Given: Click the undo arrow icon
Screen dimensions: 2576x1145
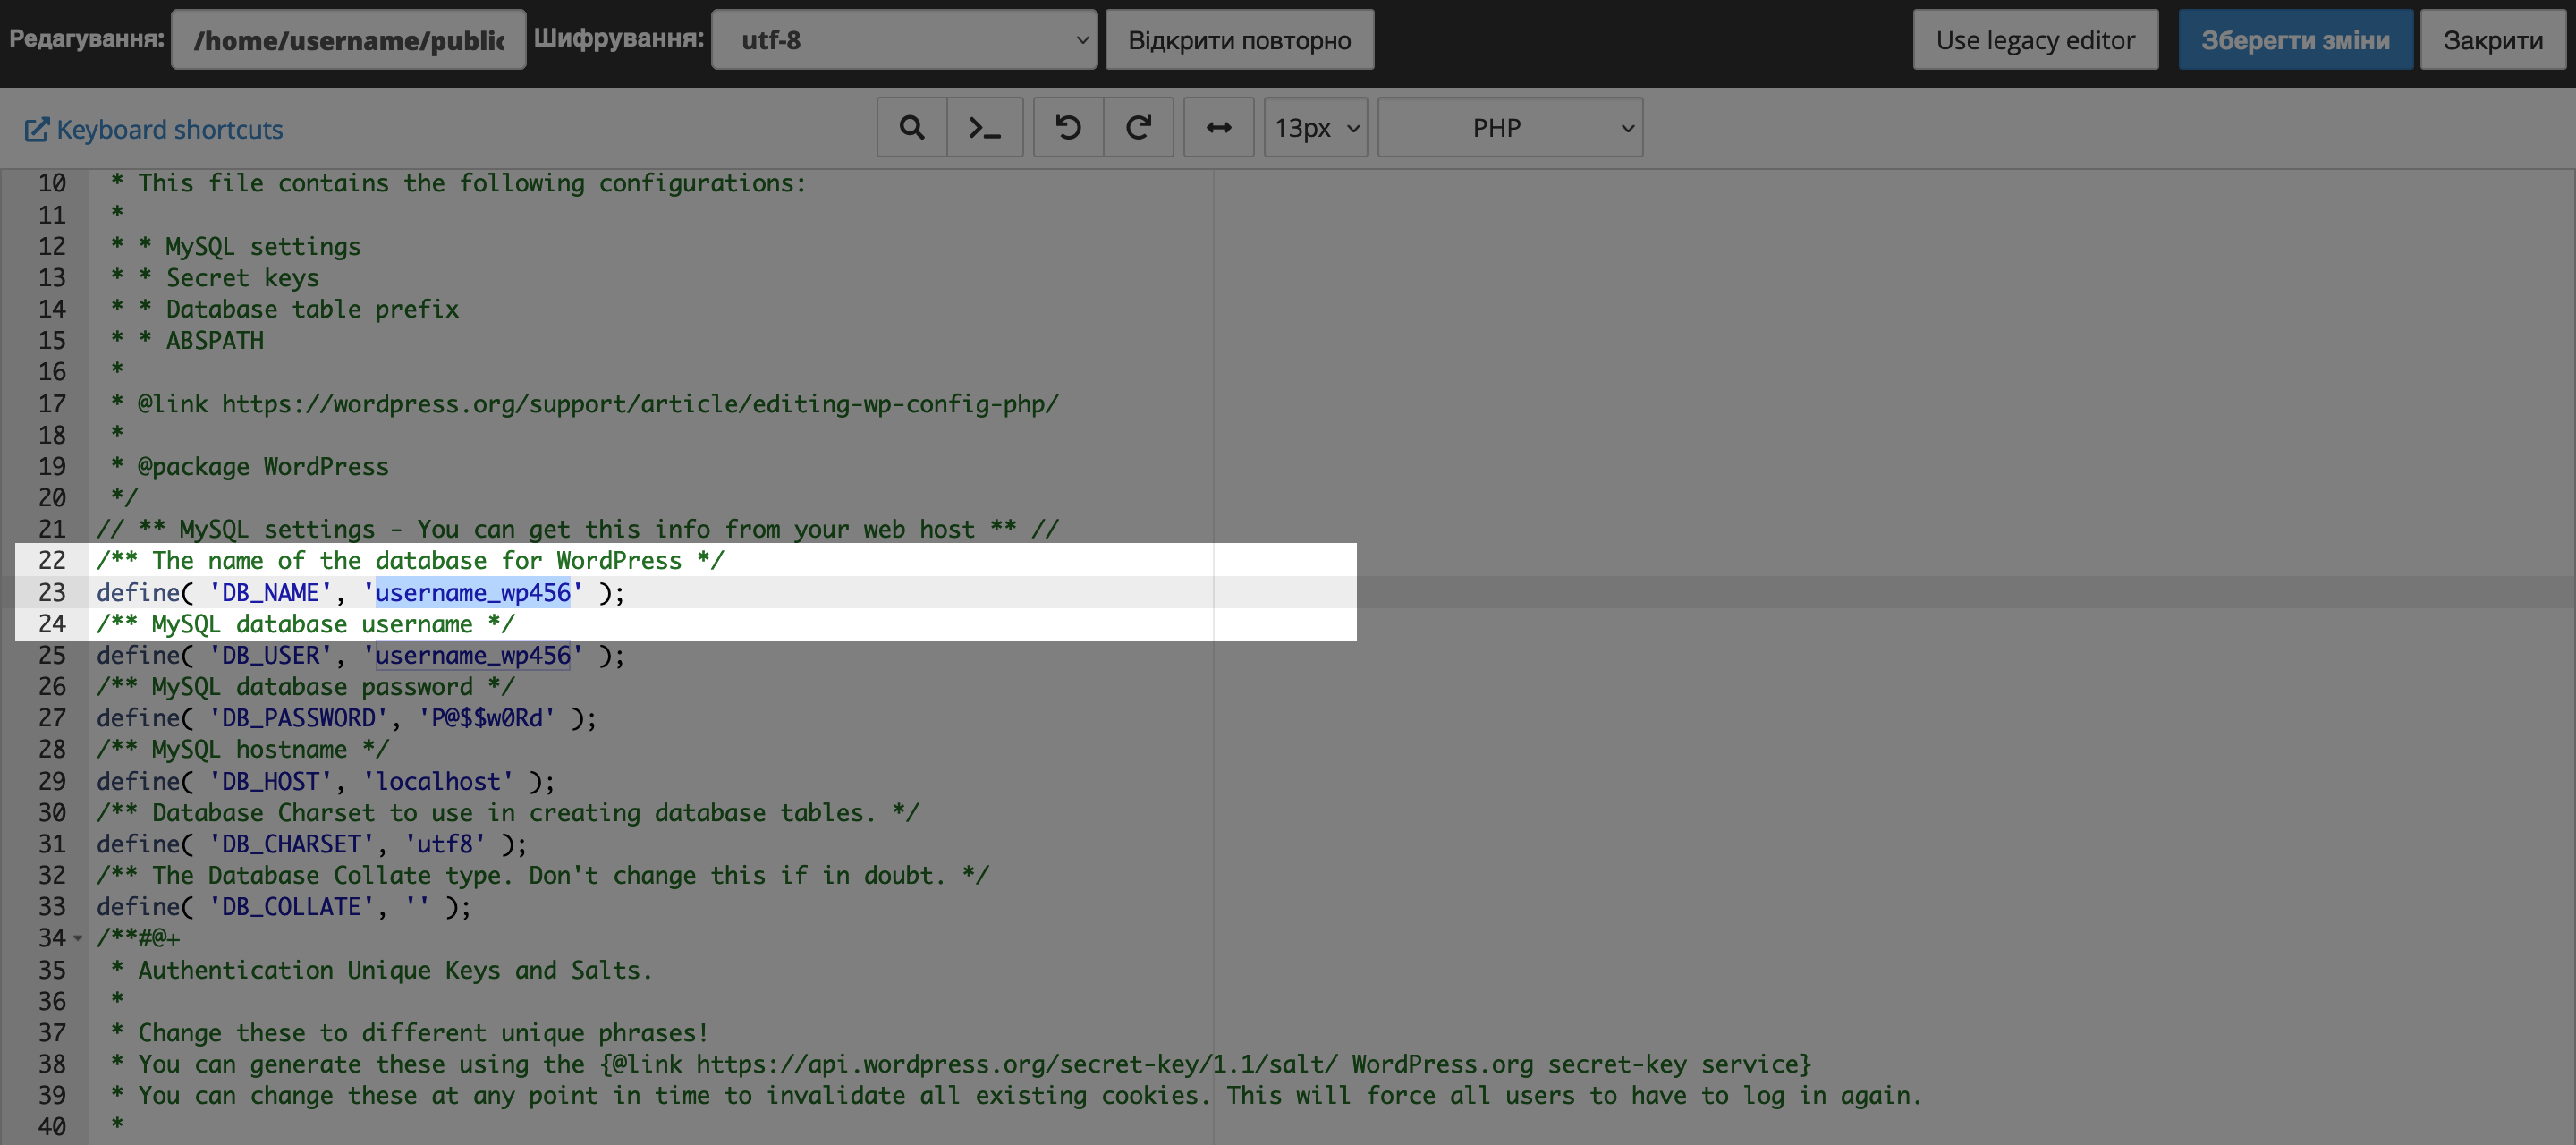Looking at the screenshot, I should tap(1068, 128).
